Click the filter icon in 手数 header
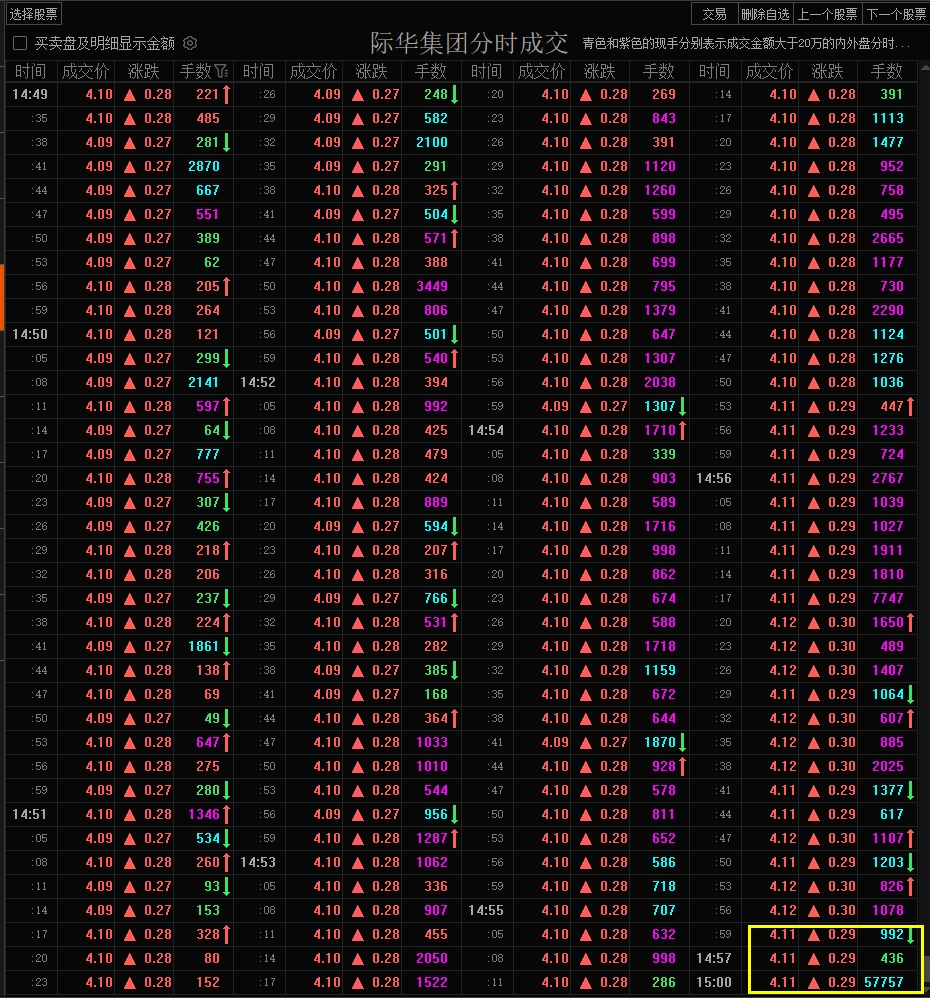 (221, 71)
